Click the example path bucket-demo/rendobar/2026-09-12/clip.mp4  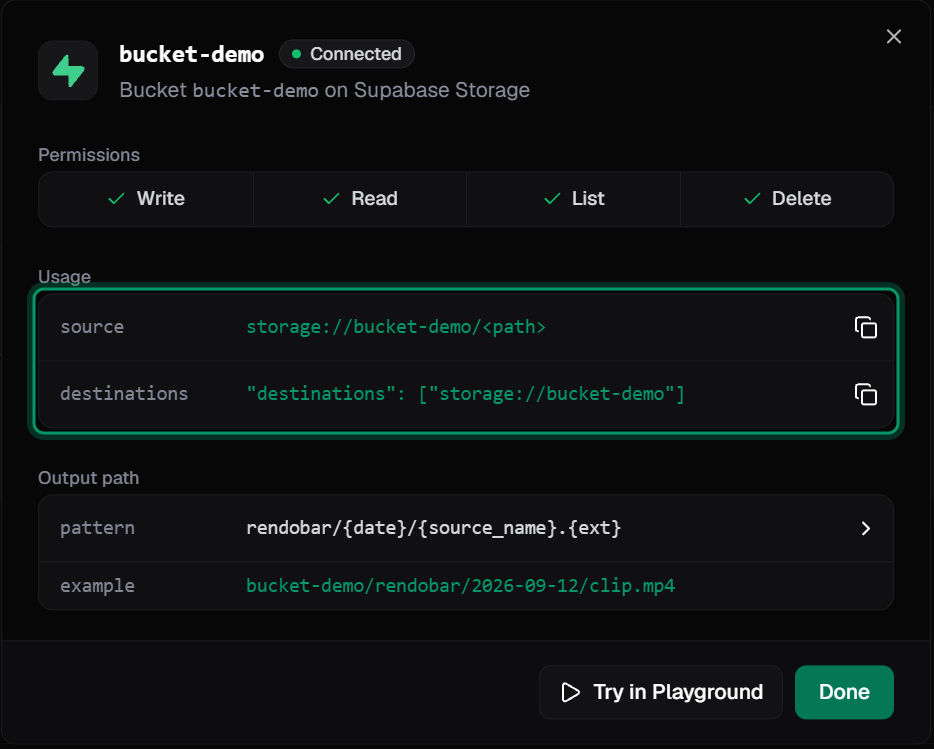point(460,586)
